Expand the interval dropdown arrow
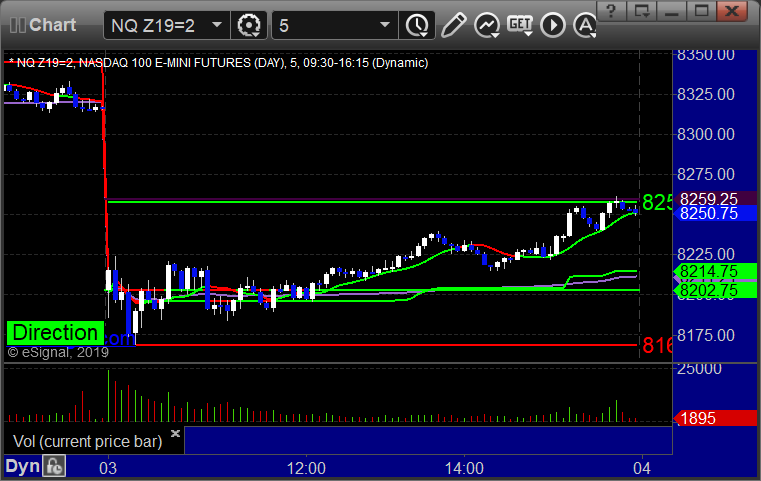Image resolution: width=761 pixels, height=481 pixels. [385, 25]
